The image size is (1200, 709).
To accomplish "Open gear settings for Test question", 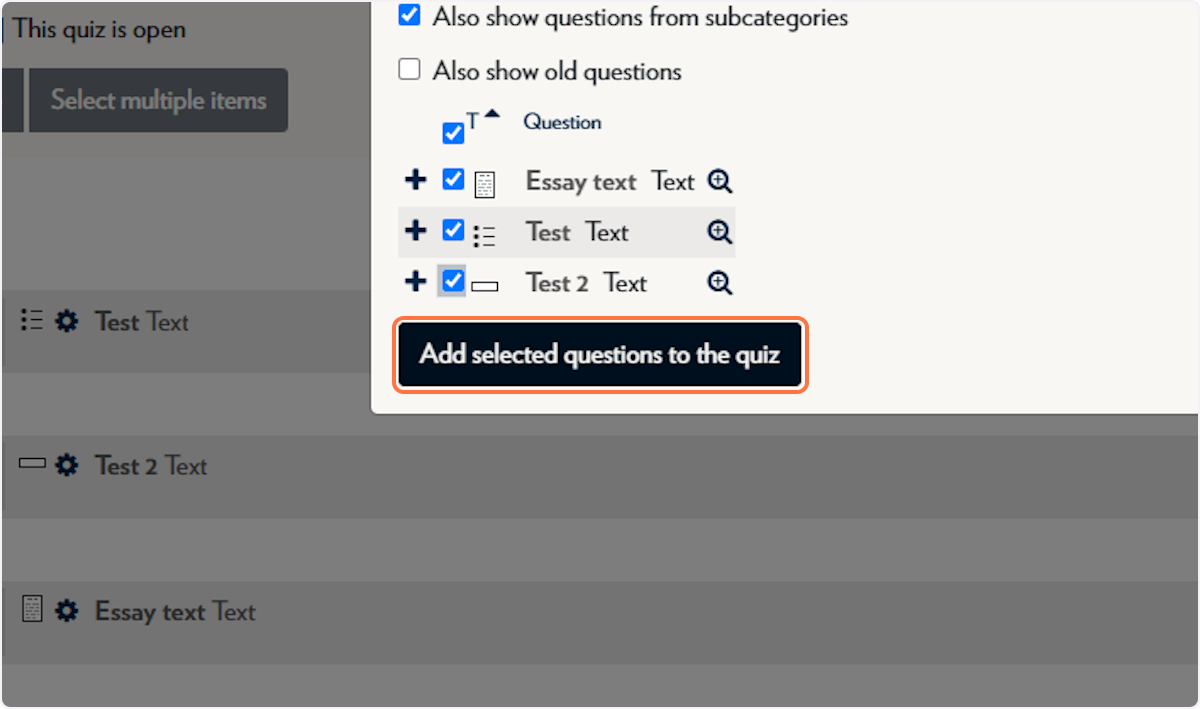I will click(66, 322).
